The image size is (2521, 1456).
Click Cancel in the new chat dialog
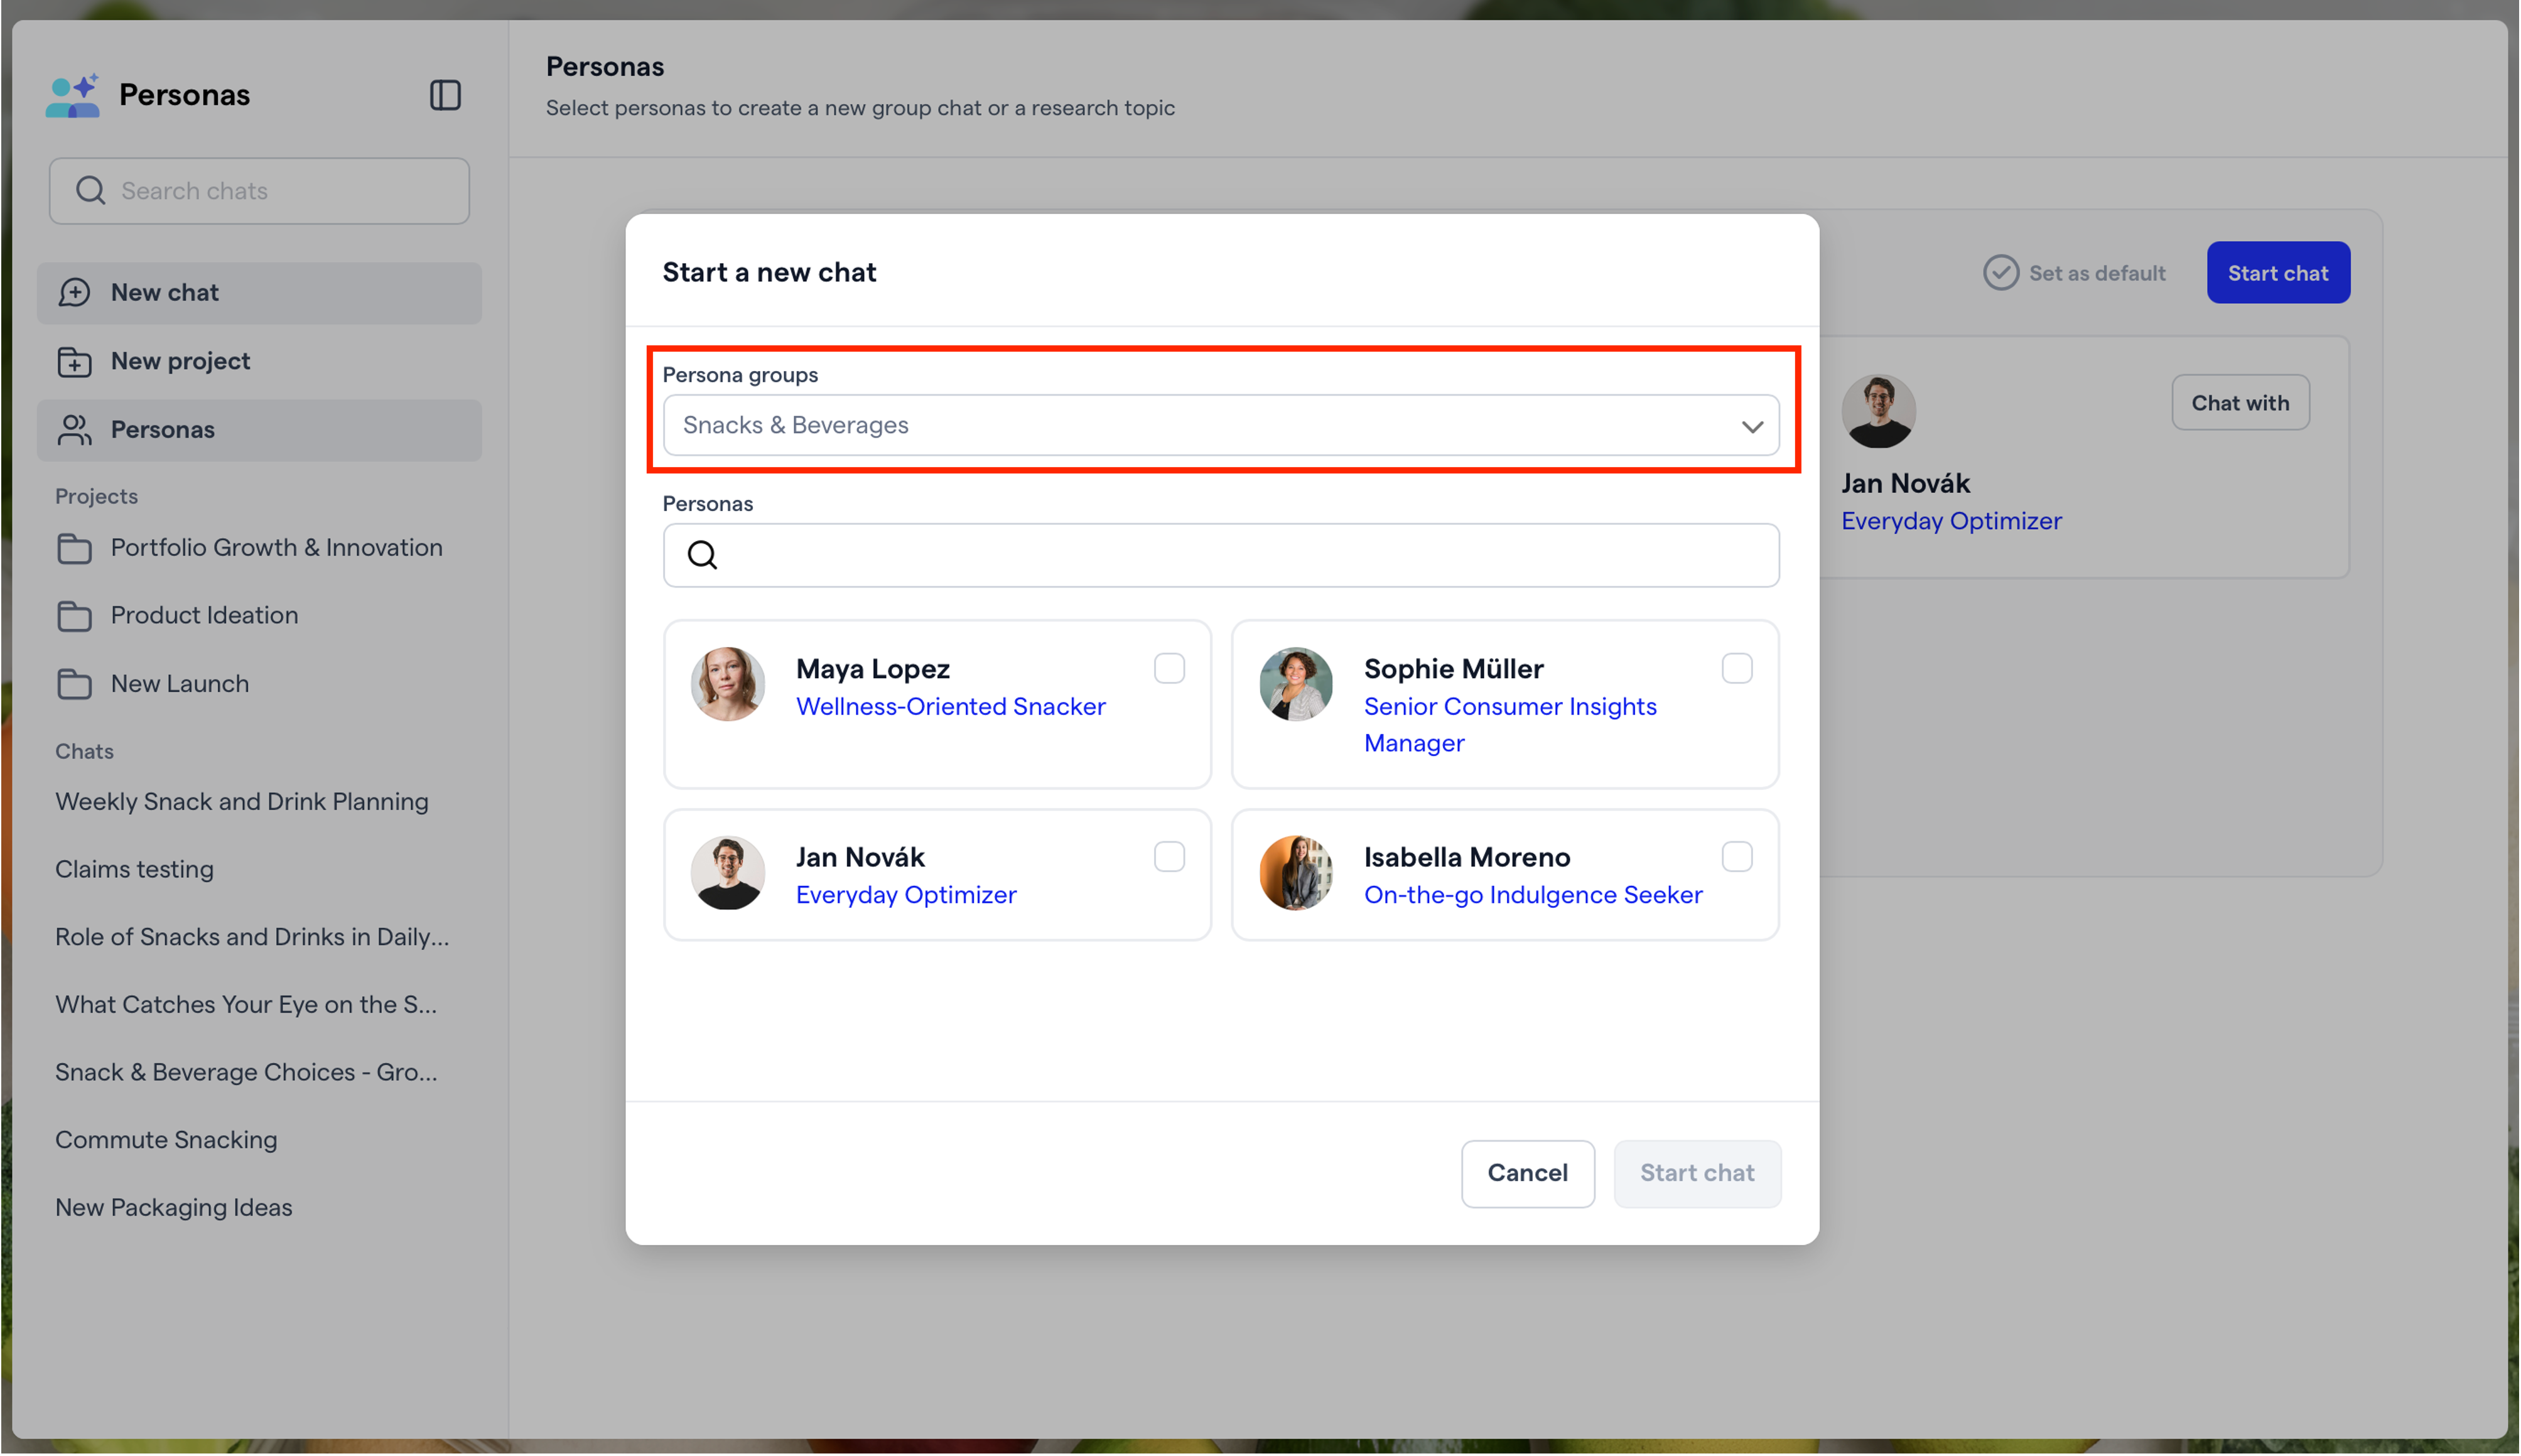(1527, 1173)
